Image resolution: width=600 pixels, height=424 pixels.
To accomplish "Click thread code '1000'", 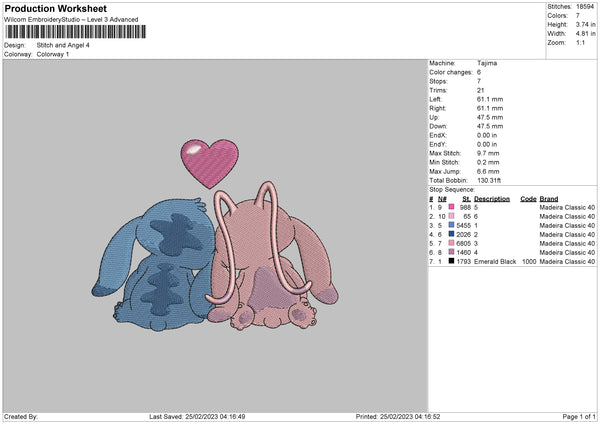I will pos(529,262).
